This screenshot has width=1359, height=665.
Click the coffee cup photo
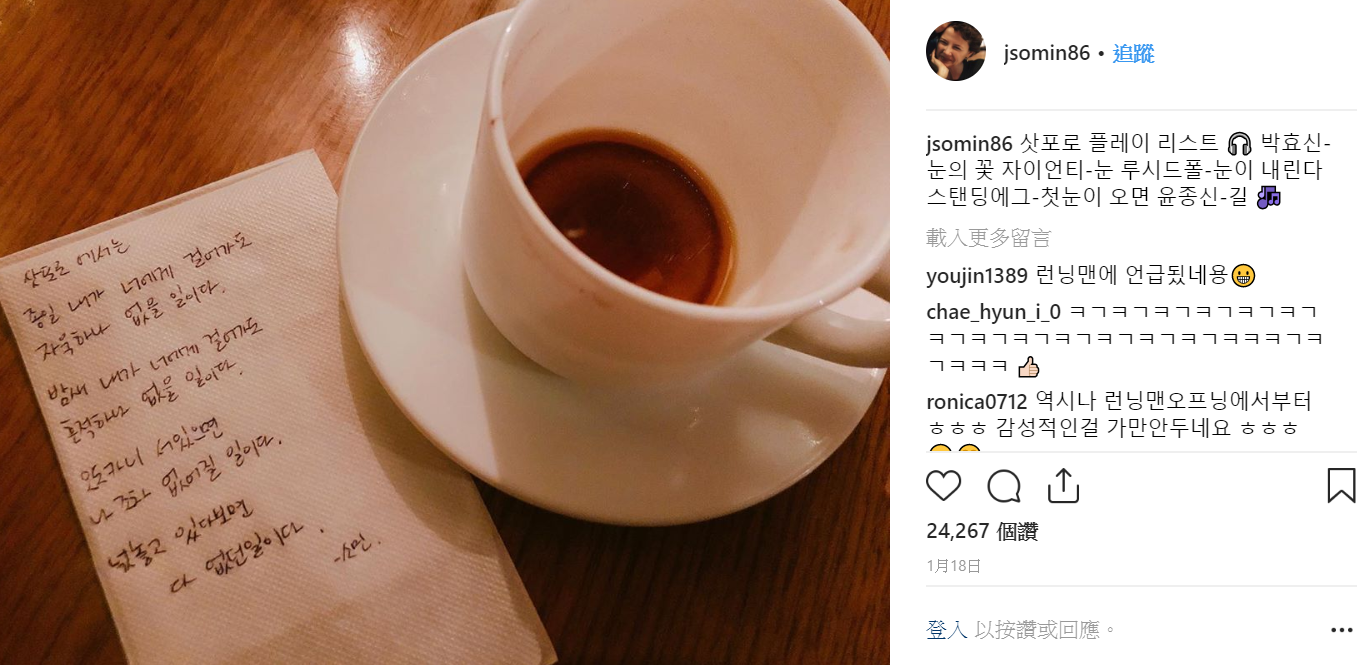pos(640,230)
